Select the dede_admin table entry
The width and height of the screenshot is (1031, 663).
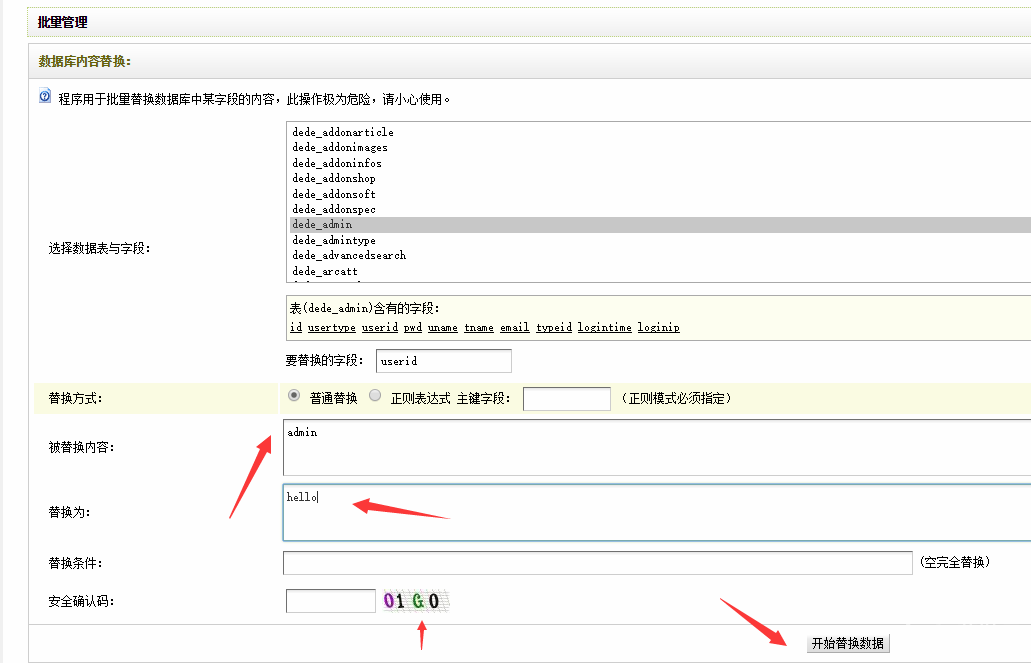322,225
